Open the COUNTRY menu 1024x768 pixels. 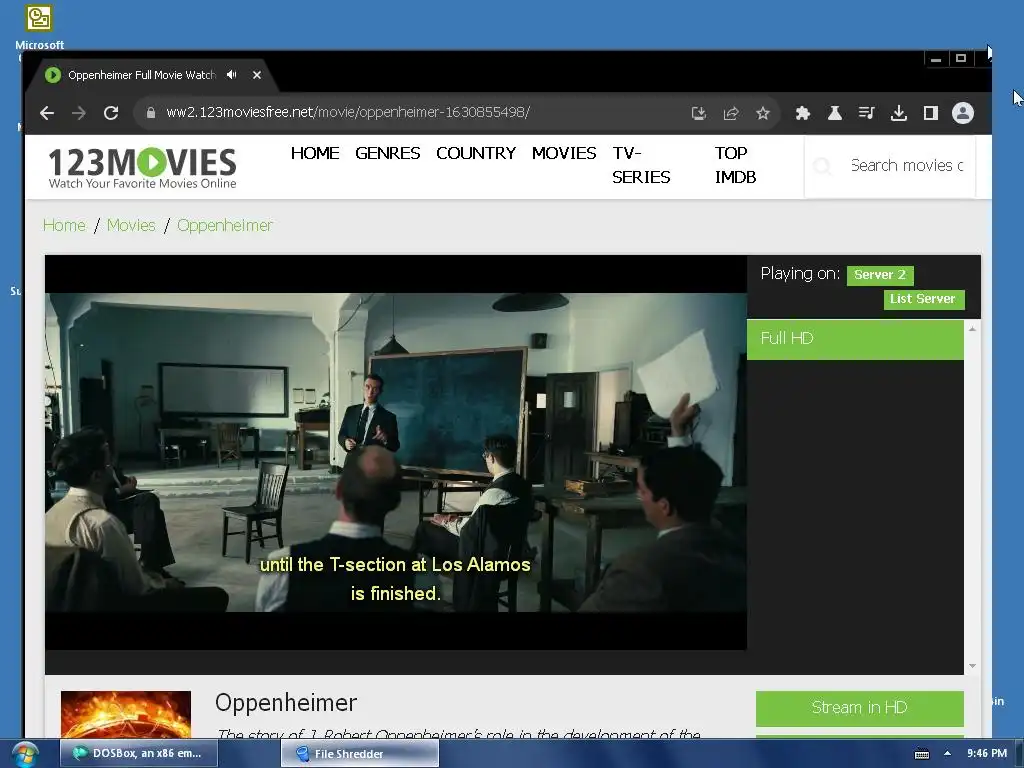point(475,153)
